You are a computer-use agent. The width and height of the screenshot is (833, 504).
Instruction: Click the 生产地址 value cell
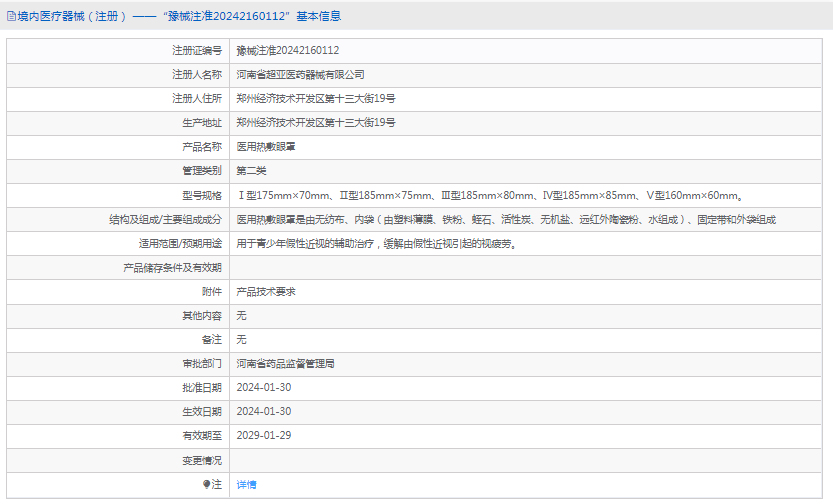pyautogui.click(x=316, y=122)
